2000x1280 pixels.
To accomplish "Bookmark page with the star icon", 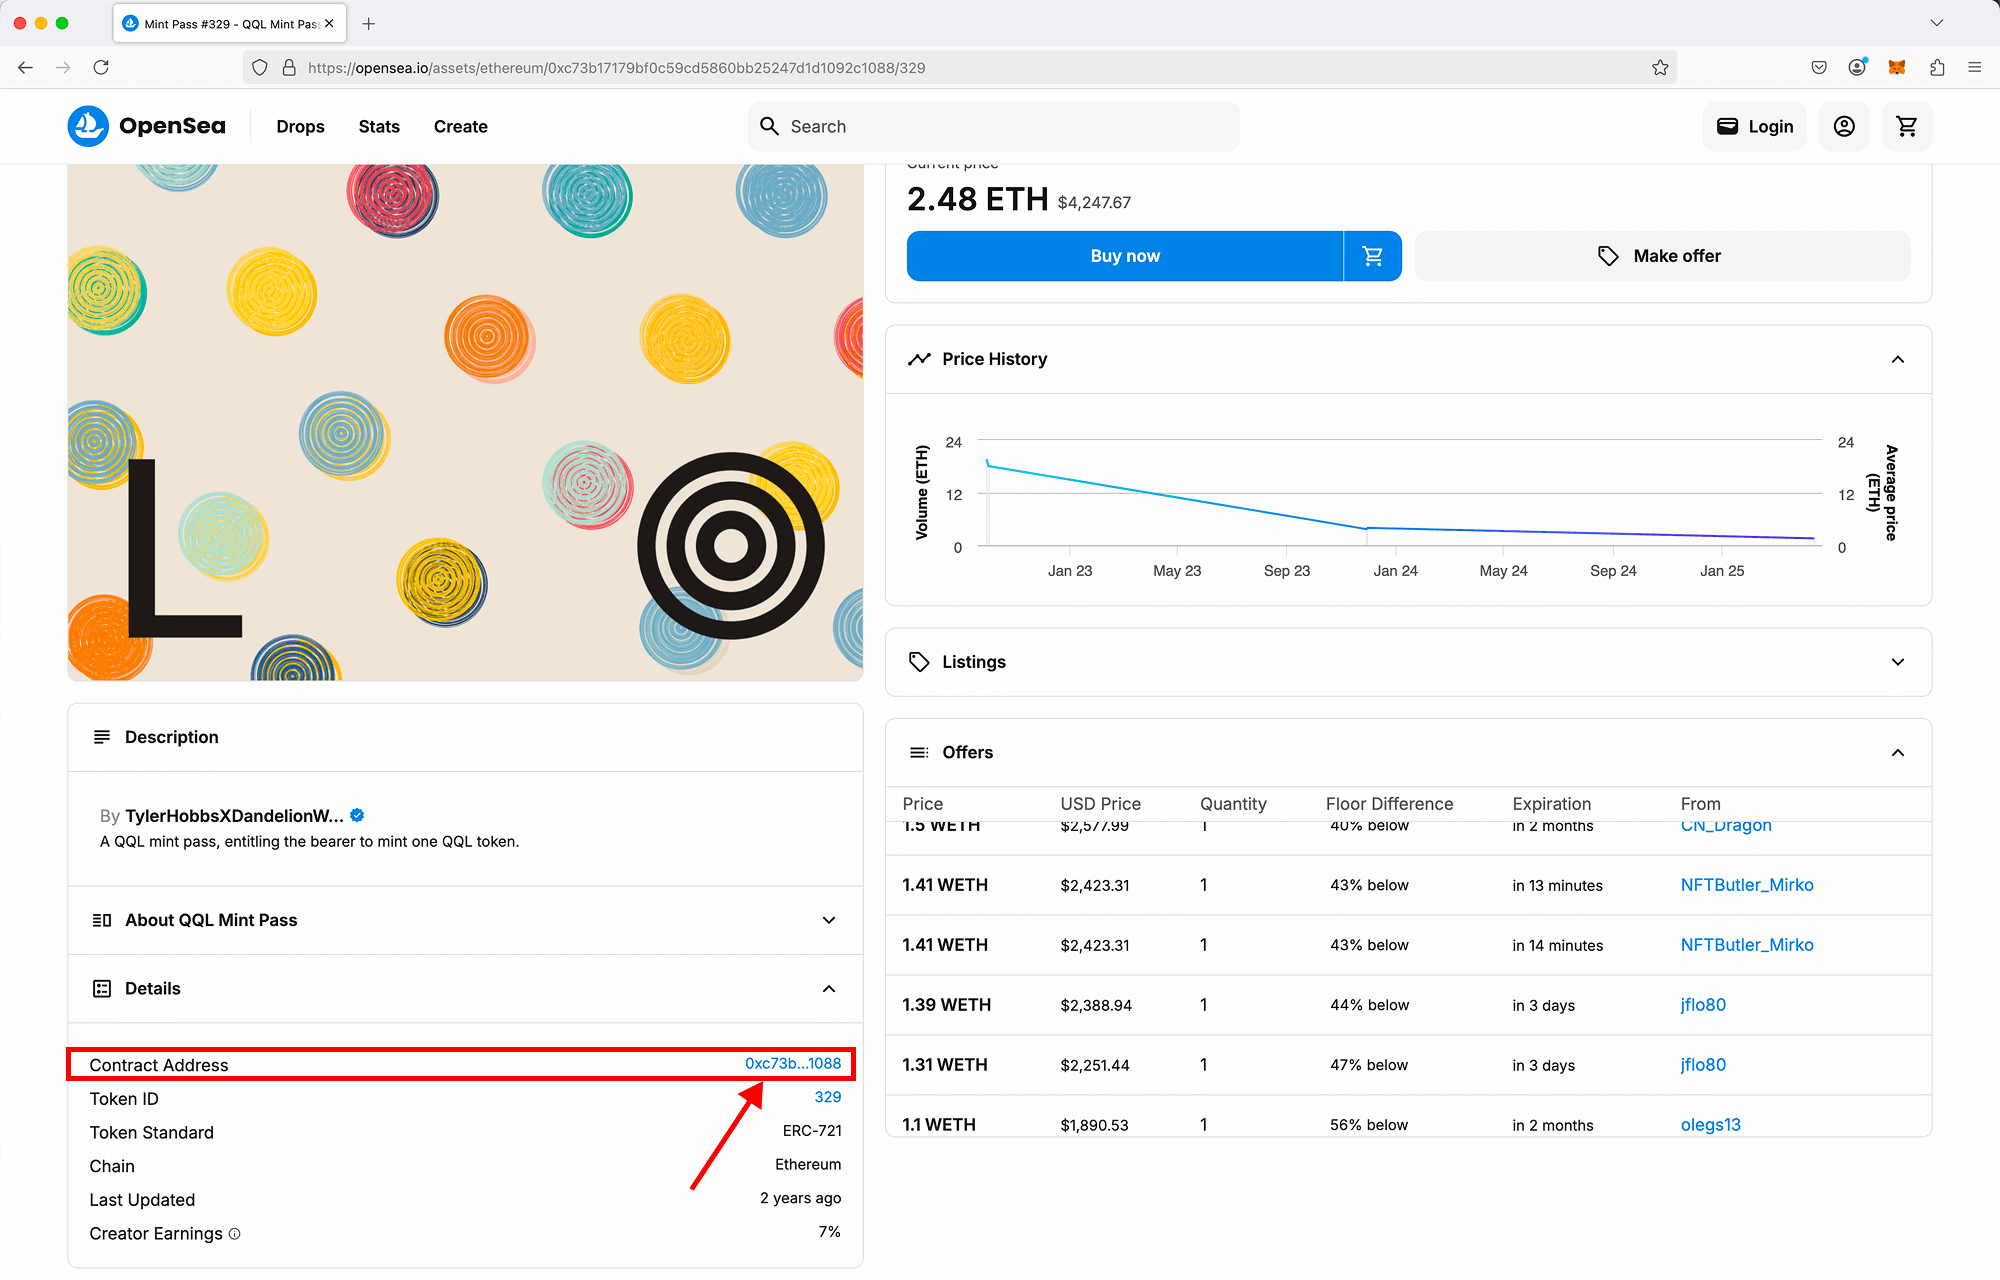I will click(1660, 67).
